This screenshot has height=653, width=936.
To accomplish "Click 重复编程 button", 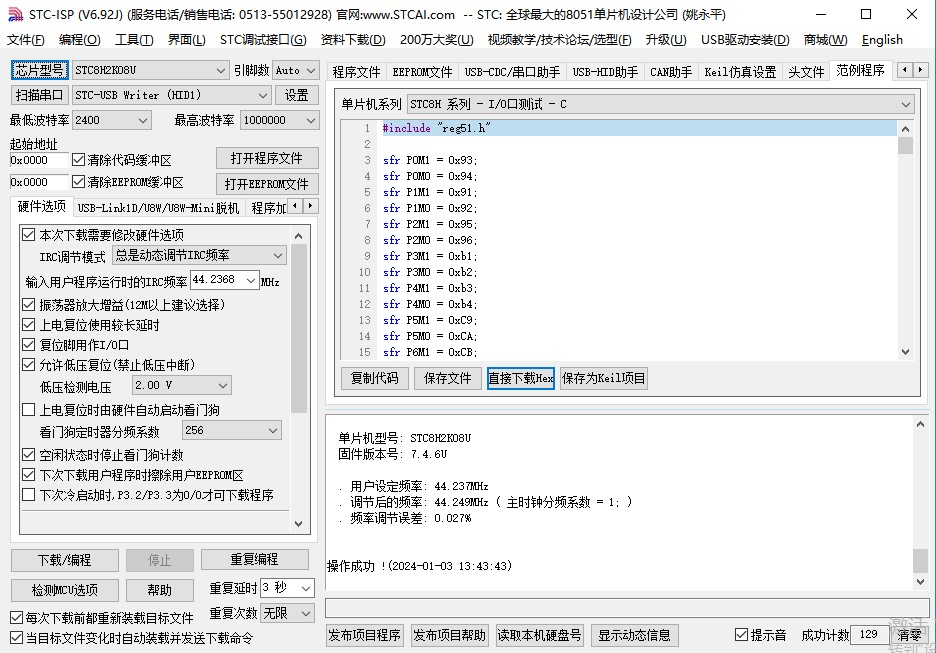I will click(x=254, y=559).
